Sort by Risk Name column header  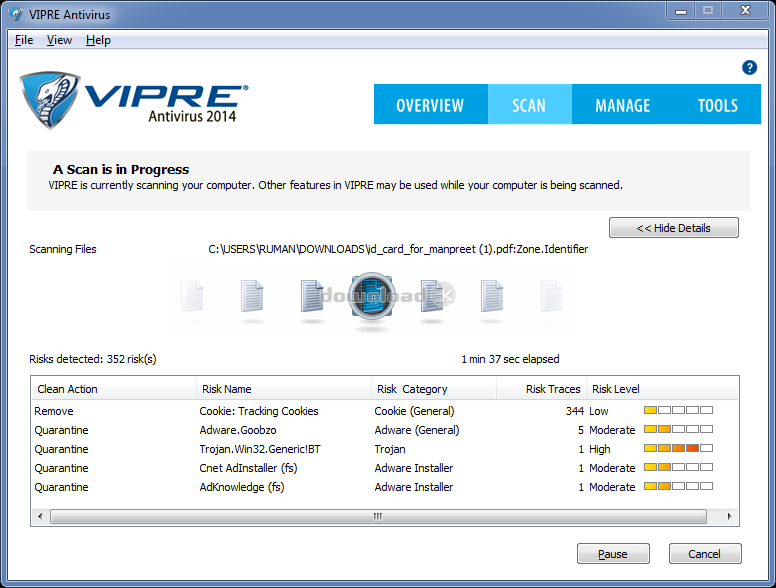[284, 389]
